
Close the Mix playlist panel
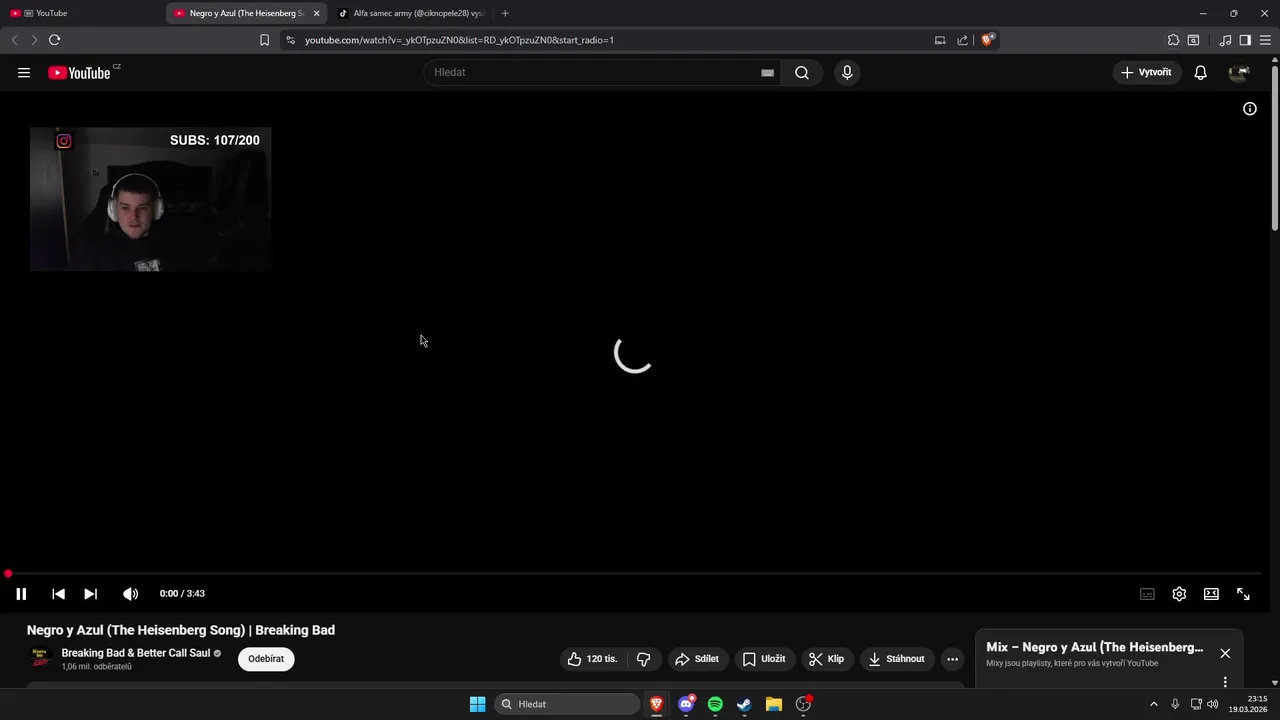click(x=1225, y=653)
